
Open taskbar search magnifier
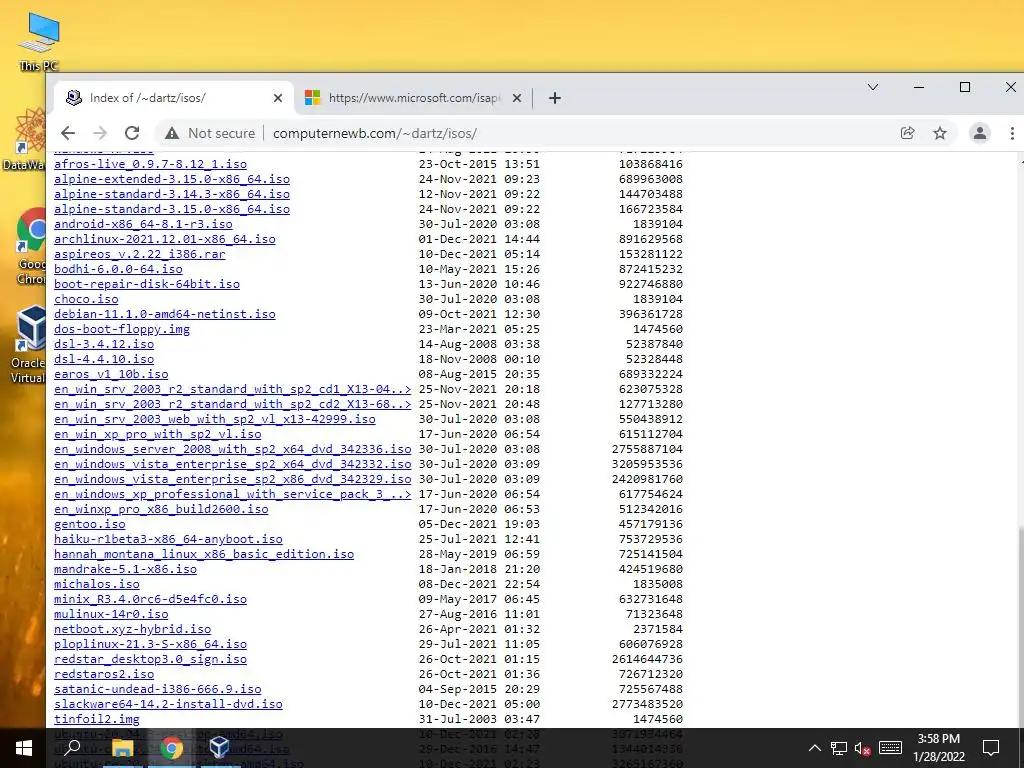tap(72, 748)
